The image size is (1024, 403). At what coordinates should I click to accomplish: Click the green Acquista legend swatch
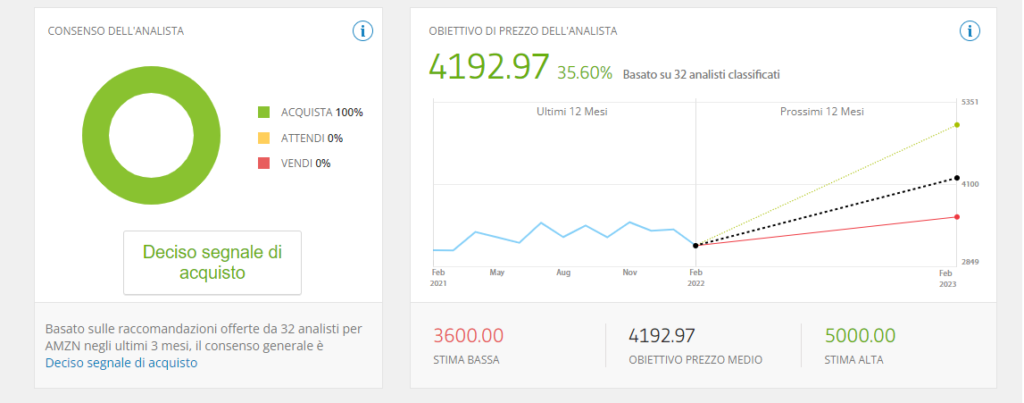coord(264,112)
